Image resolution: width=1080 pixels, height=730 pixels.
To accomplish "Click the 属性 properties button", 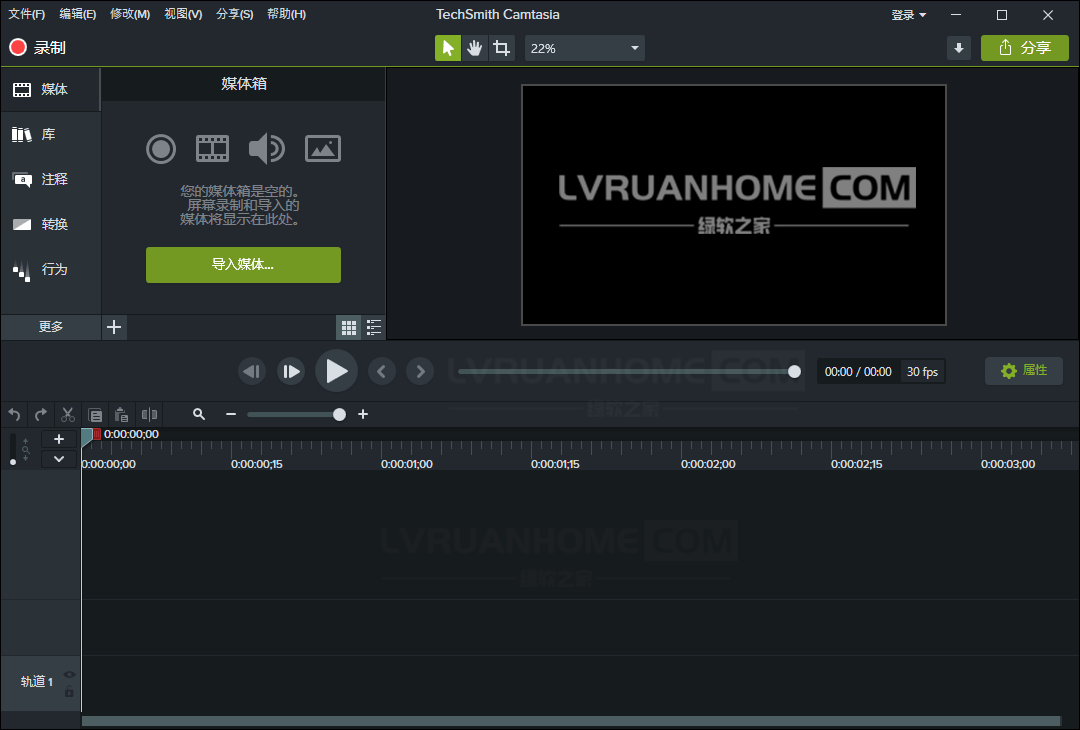I will (1023, 371).
